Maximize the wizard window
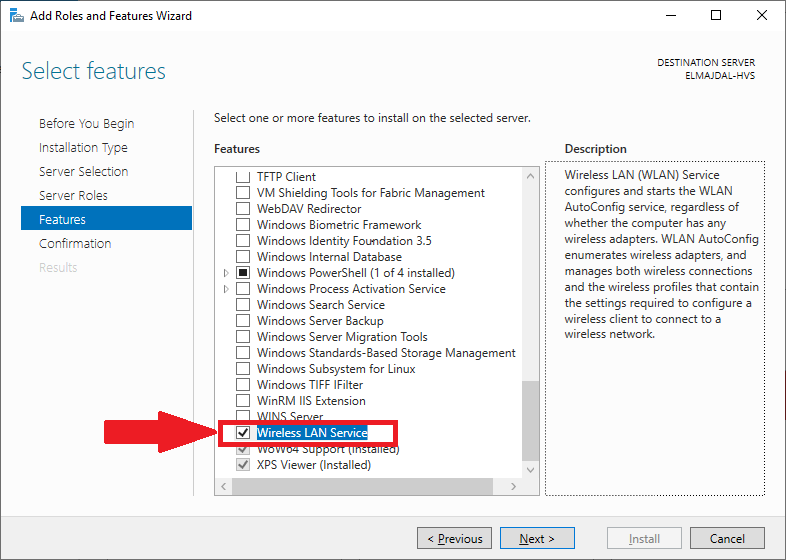 pos(716,16)
